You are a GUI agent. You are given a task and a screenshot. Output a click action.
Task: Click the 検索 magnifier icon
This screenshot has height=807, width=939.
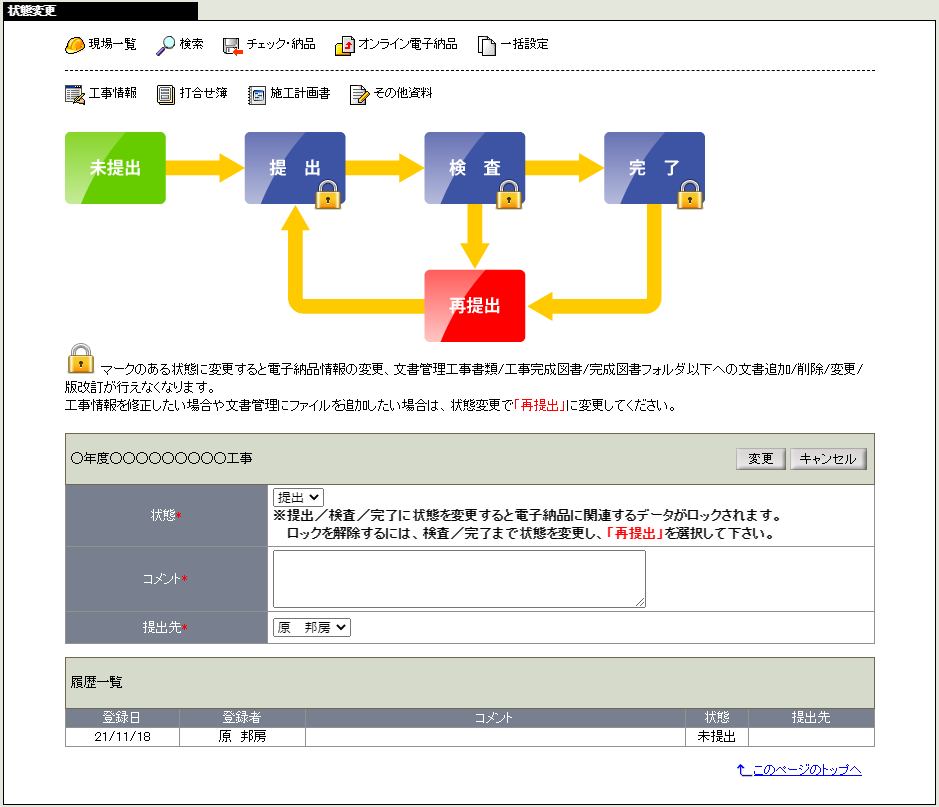pos(165,45)
